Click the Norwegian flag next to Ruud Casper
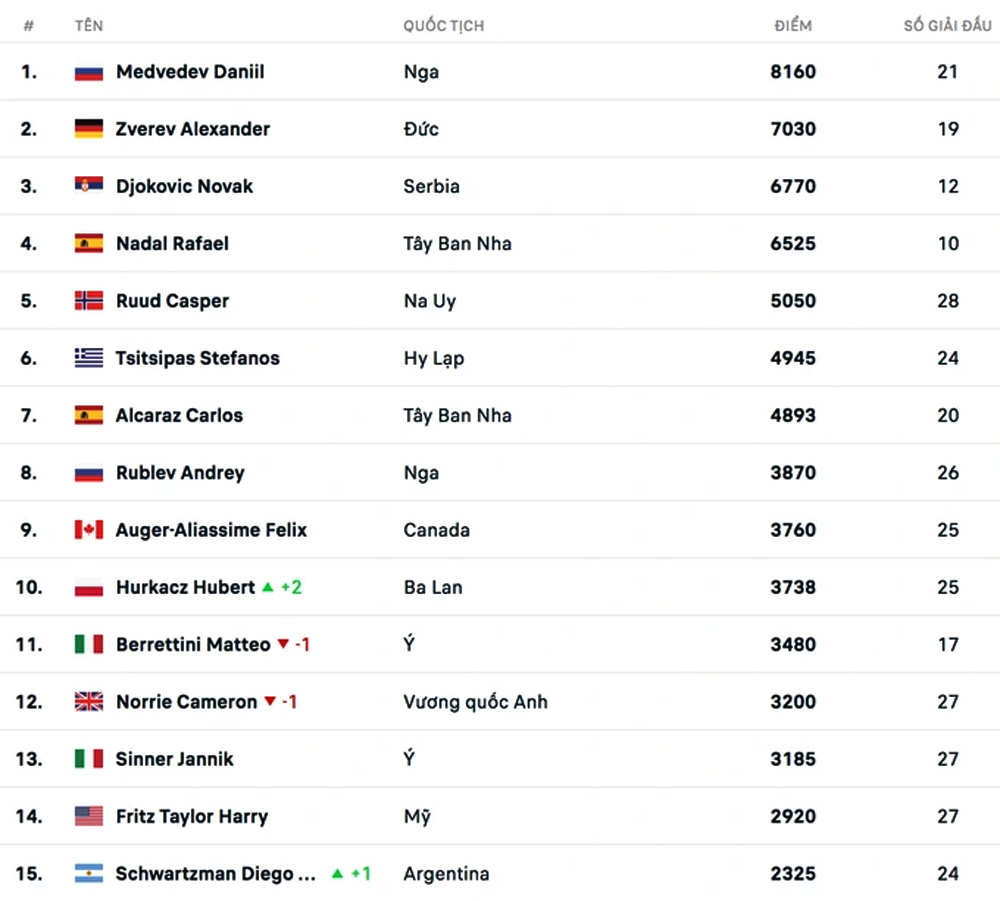 pos(89,300)
